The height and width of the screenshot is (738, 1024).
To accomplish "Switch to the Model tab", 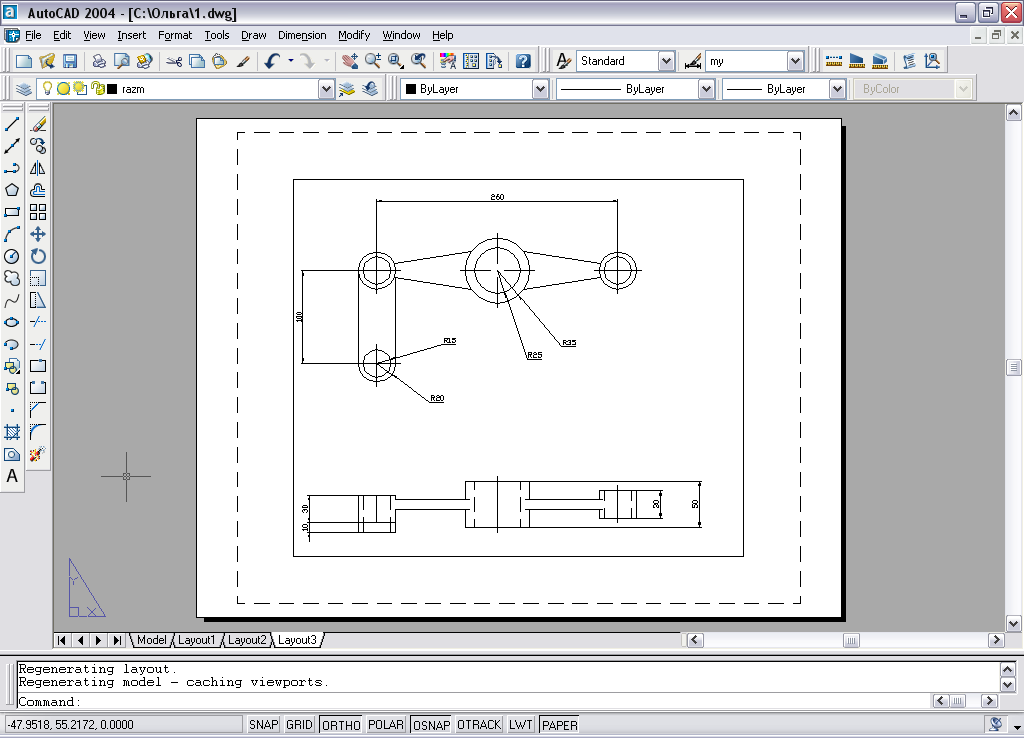I will [151, 640].
